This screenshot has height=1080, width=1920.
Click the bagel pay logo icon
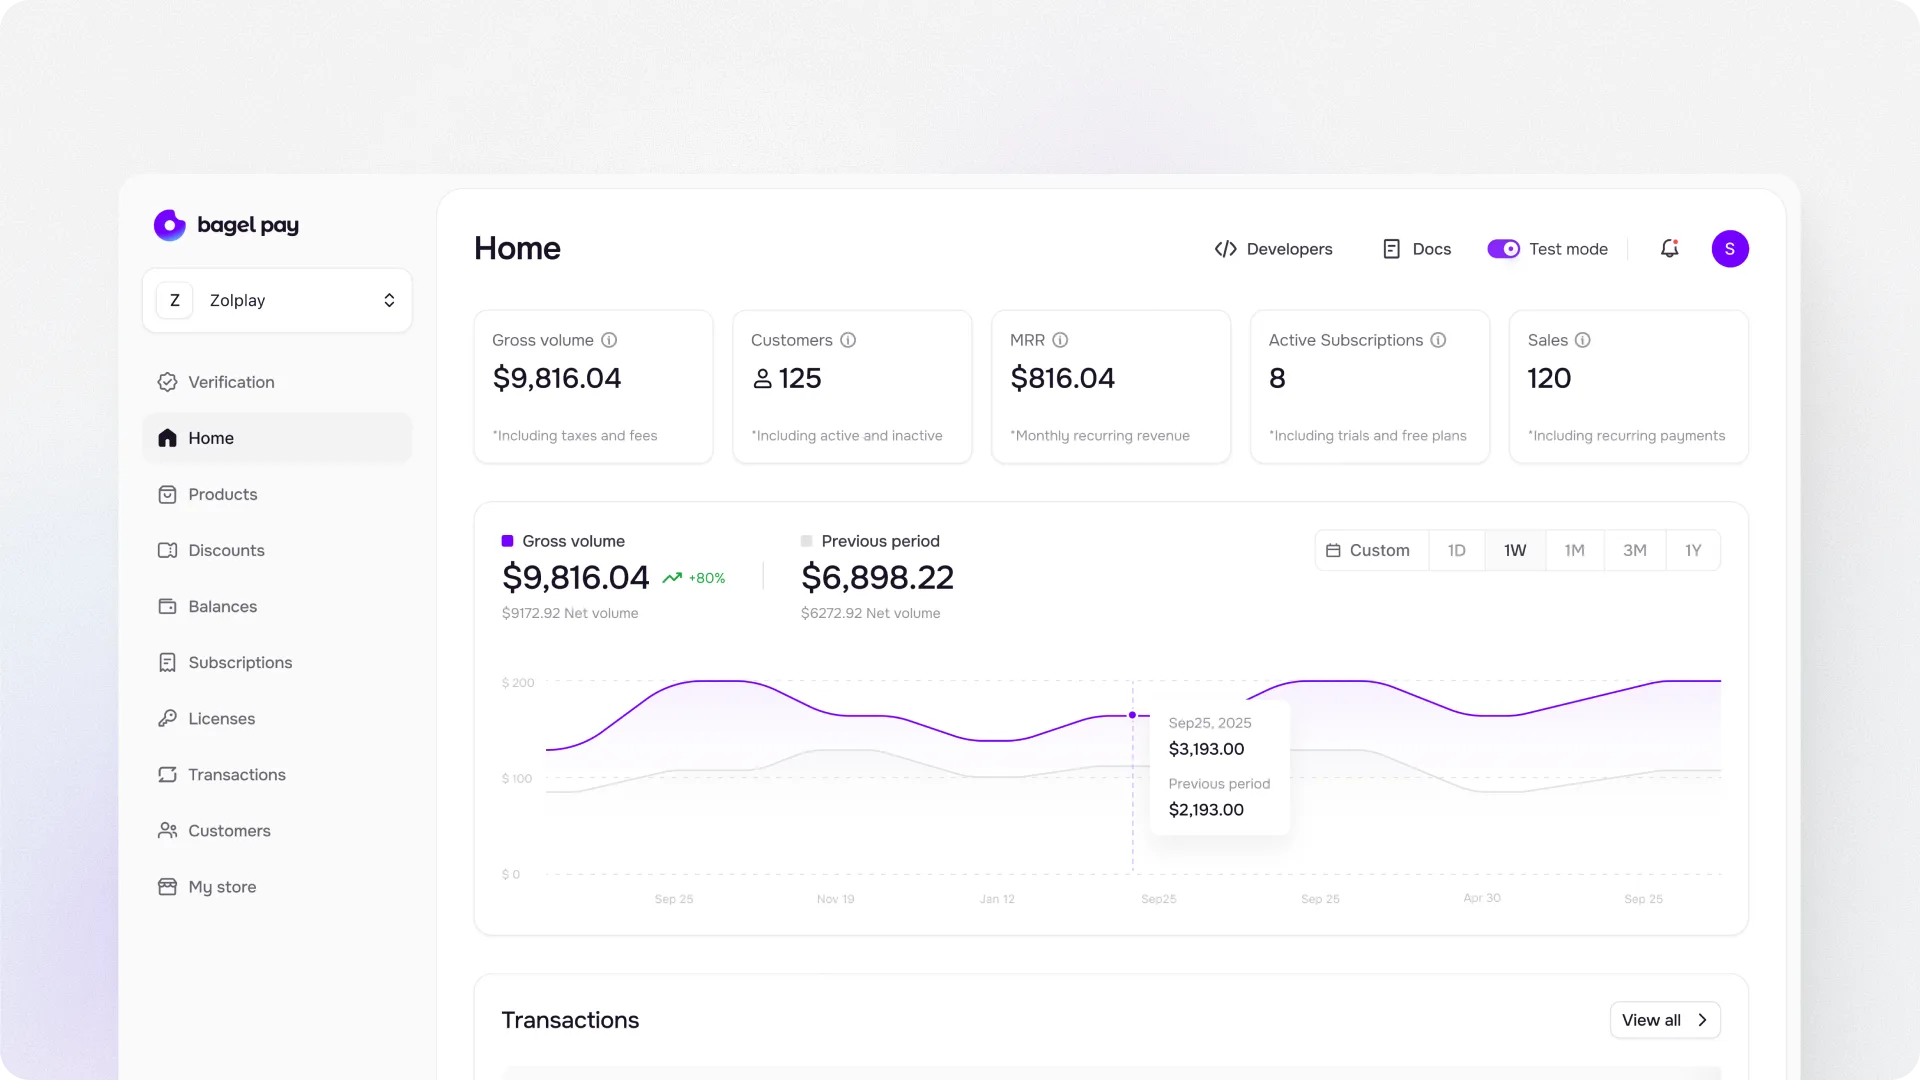point(169,225)
